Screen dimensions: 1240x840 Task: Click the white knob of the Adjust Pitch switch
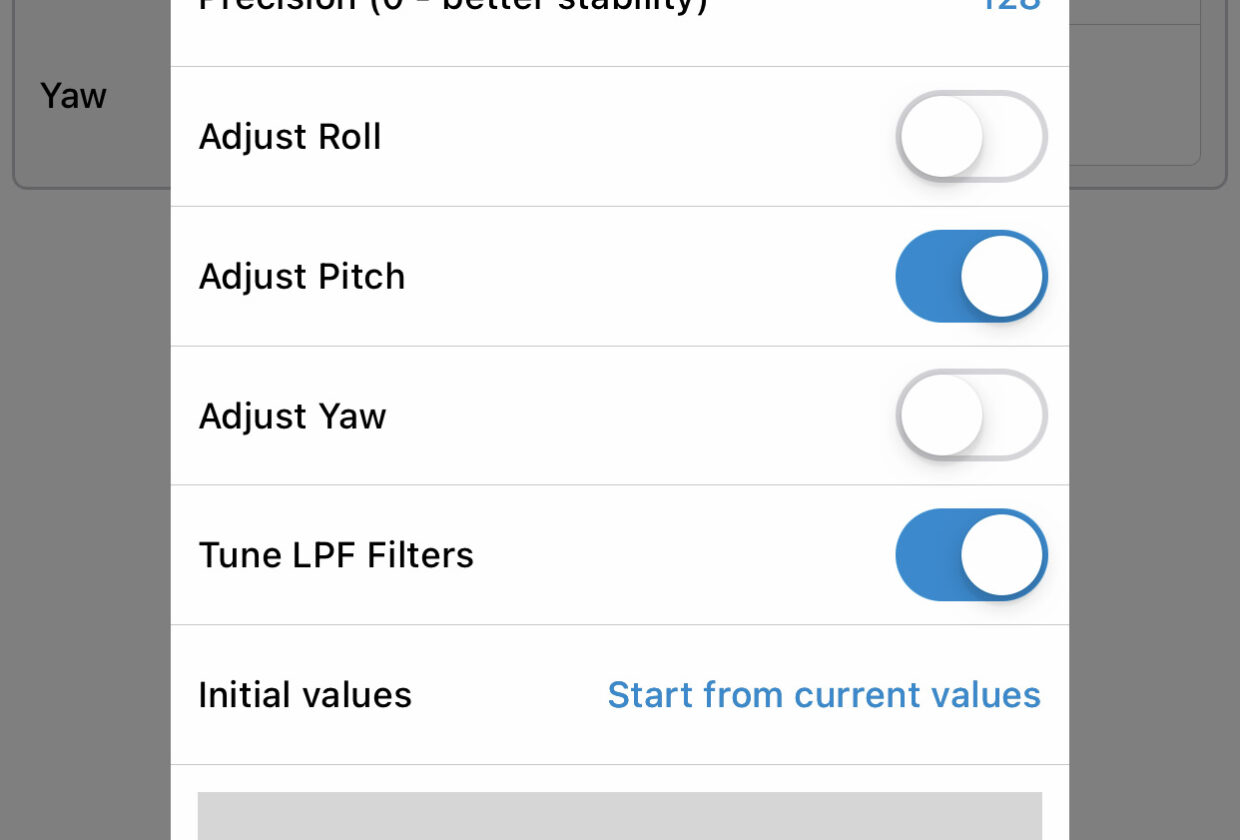[1002, 277]
